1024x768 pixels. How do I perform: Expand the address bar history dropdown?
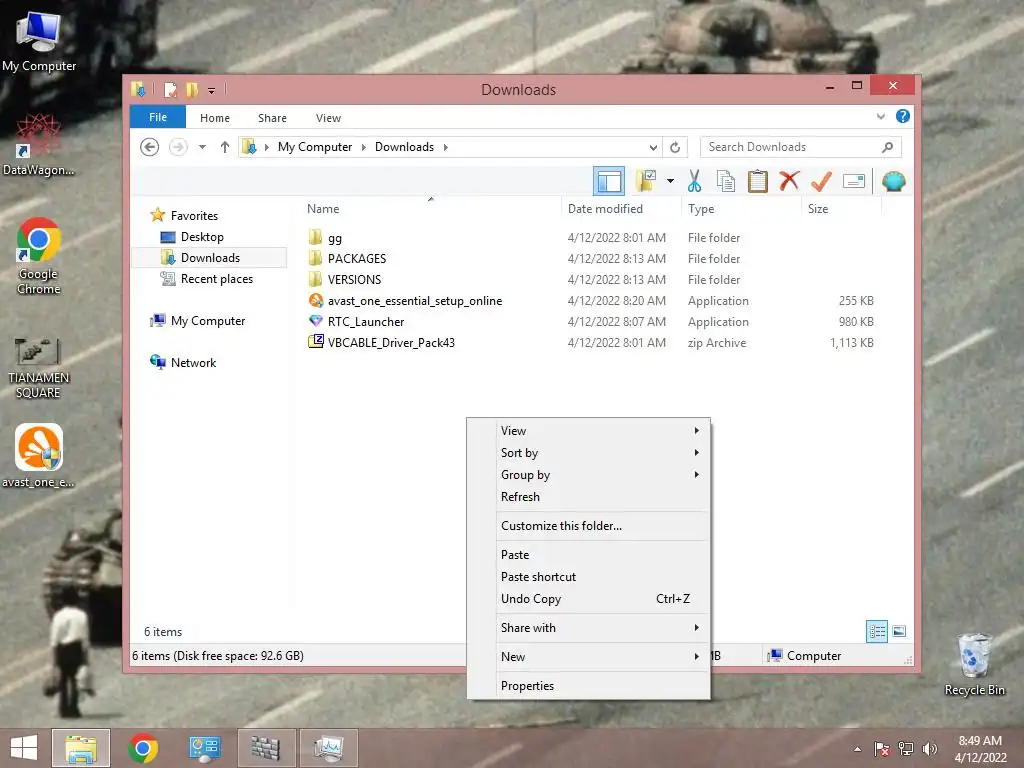tap(652, 147)
